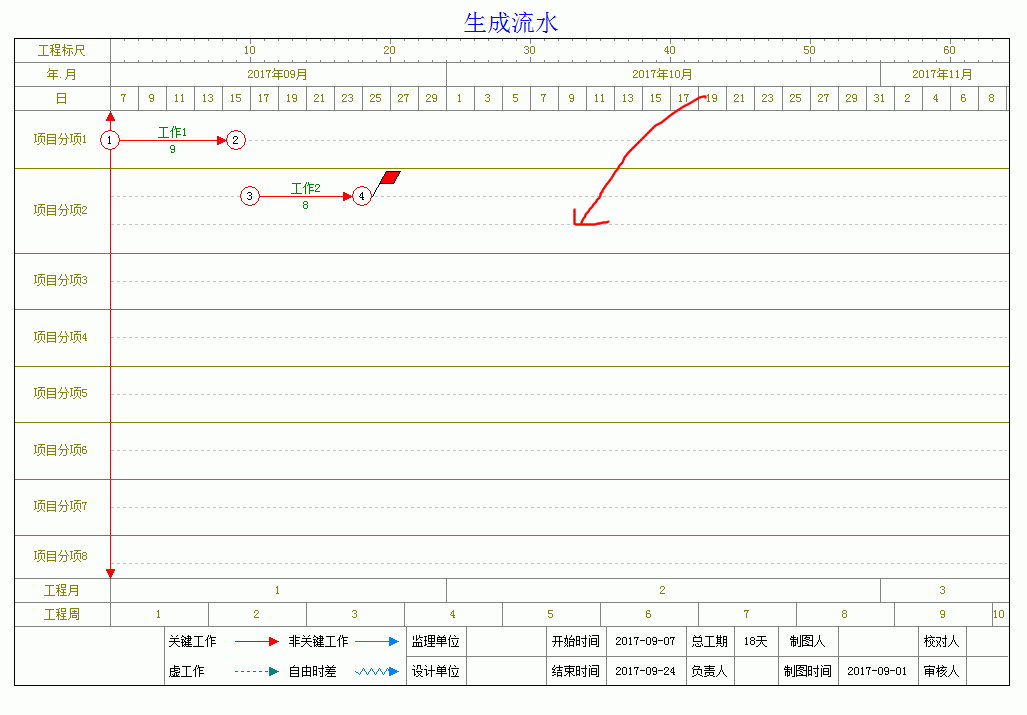The height and width of the screenshot is (715, 1027).
Task: Click the red 关键工作 arrow in legend
Action: [256, 642]
